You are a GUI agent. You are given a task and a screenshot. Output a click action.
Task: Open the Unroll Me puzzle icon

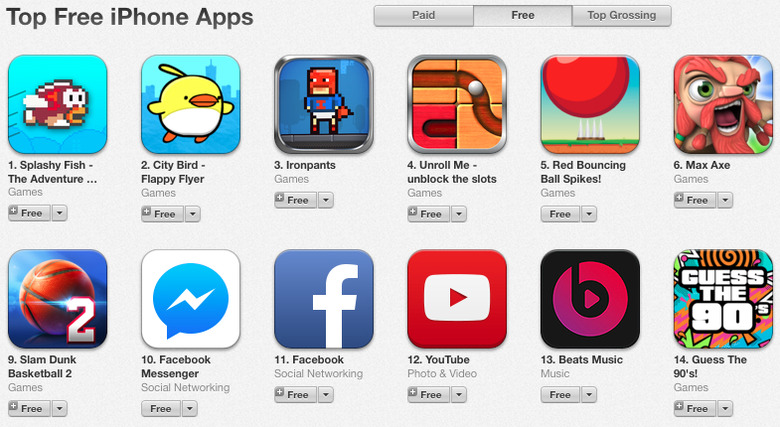pos(457,104)
